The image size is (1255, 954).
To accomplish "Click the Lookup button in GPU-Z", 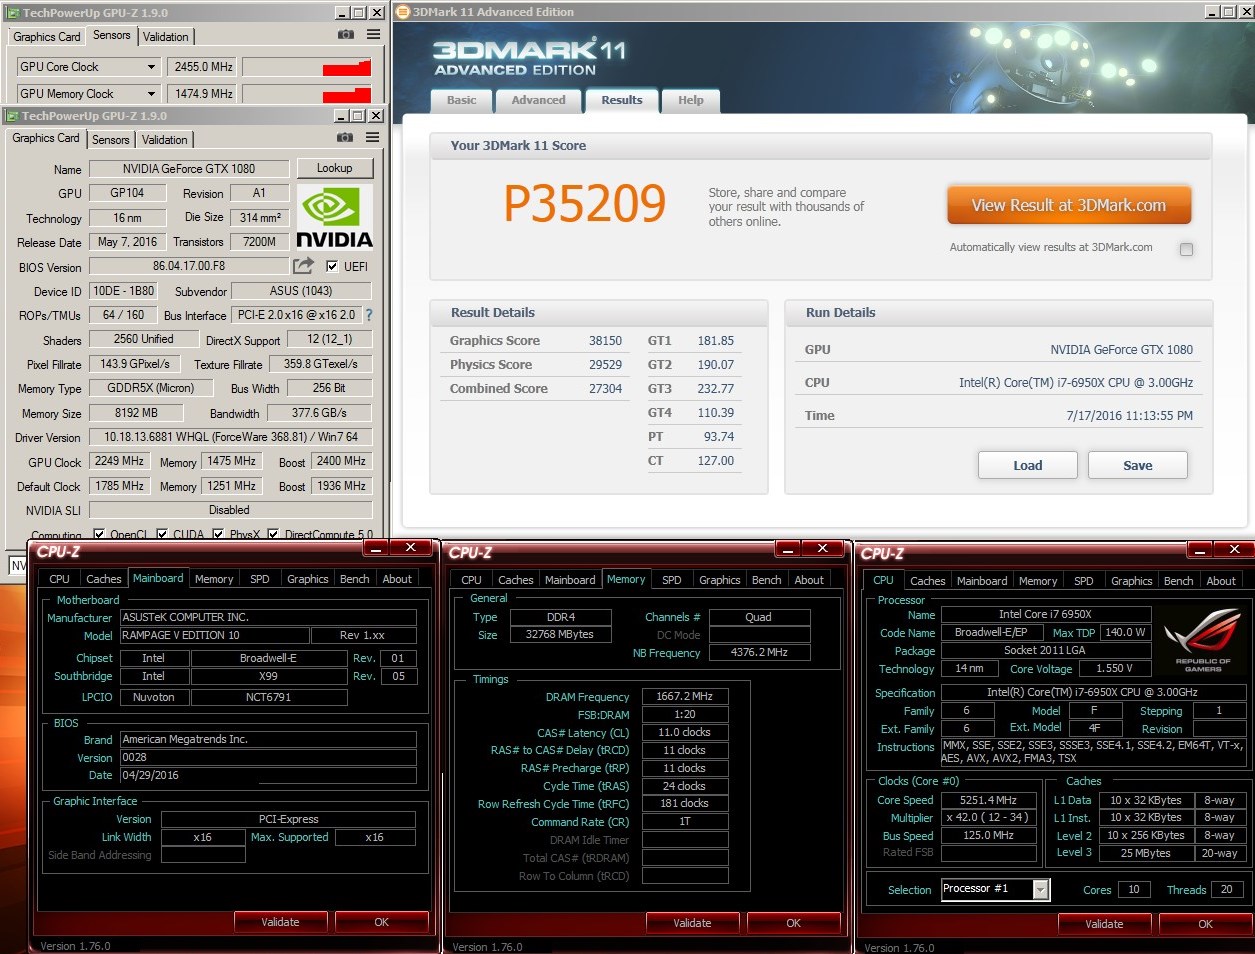I will tap(335, 168).
